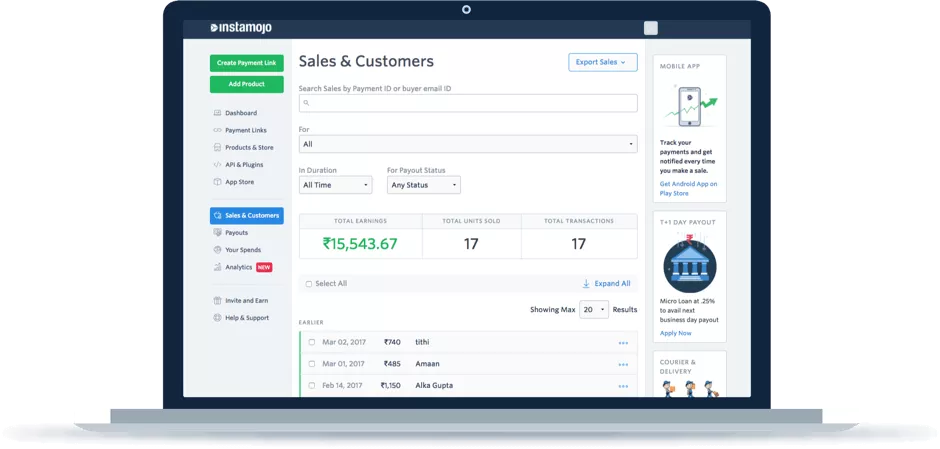The image size is (940, 449).
Task: Open the three-dot menu for Alka Gupta
Action: pyautogui.click(x=623, y=386)
